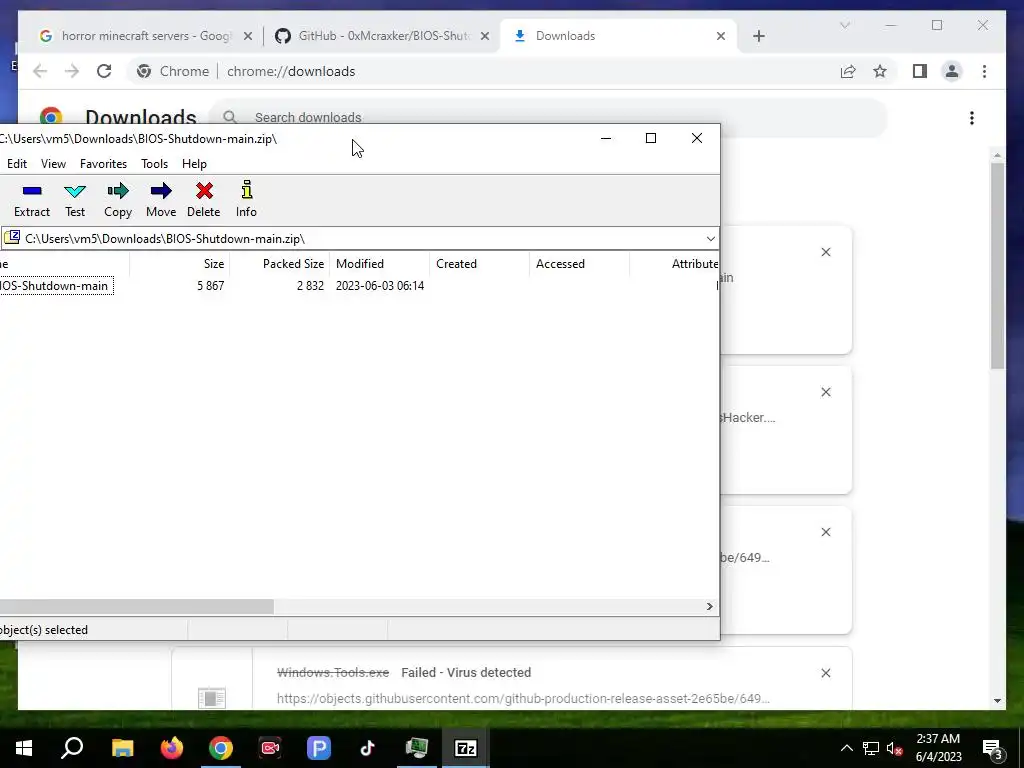Click the packed size value 2 832
The height and width of the screenshot is (768, 1024).
(310, 285)
